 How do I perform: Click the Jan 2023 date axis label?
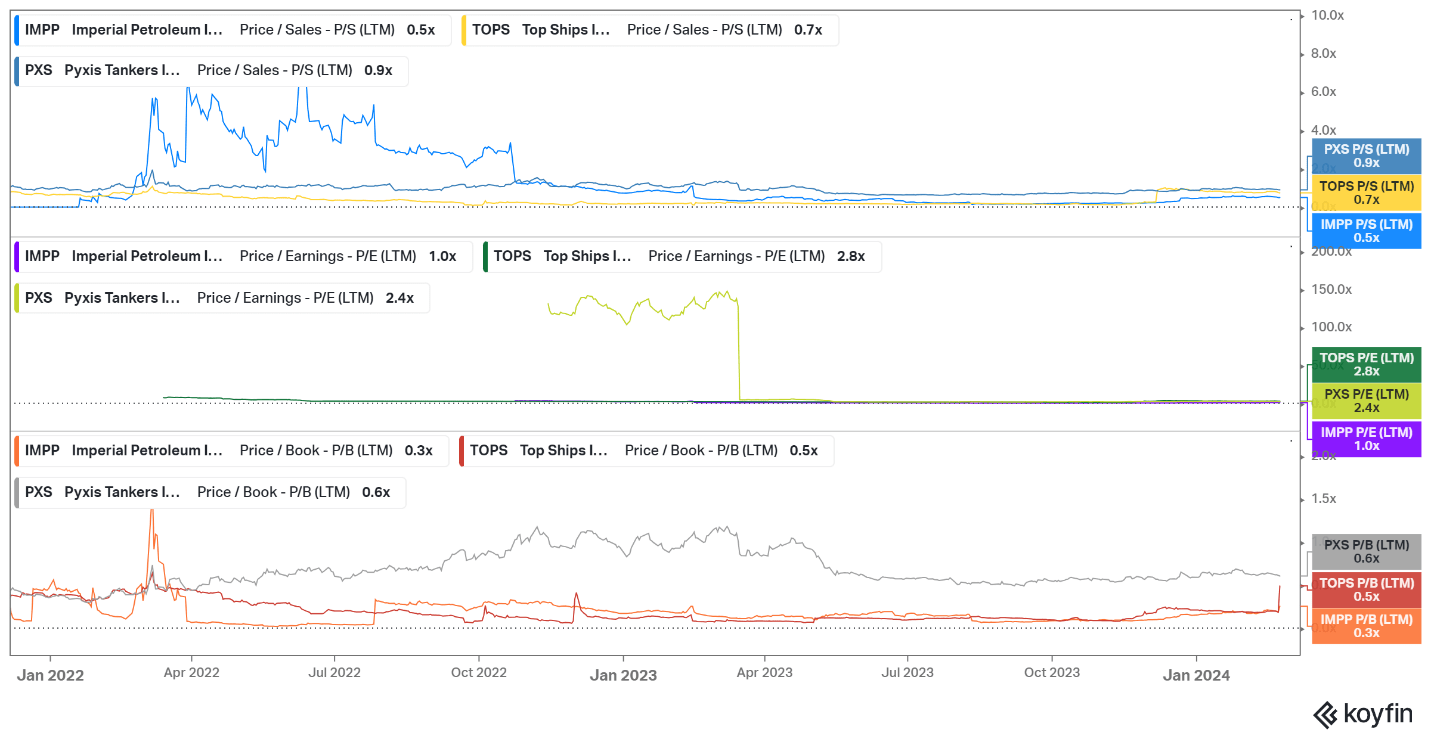623,675
